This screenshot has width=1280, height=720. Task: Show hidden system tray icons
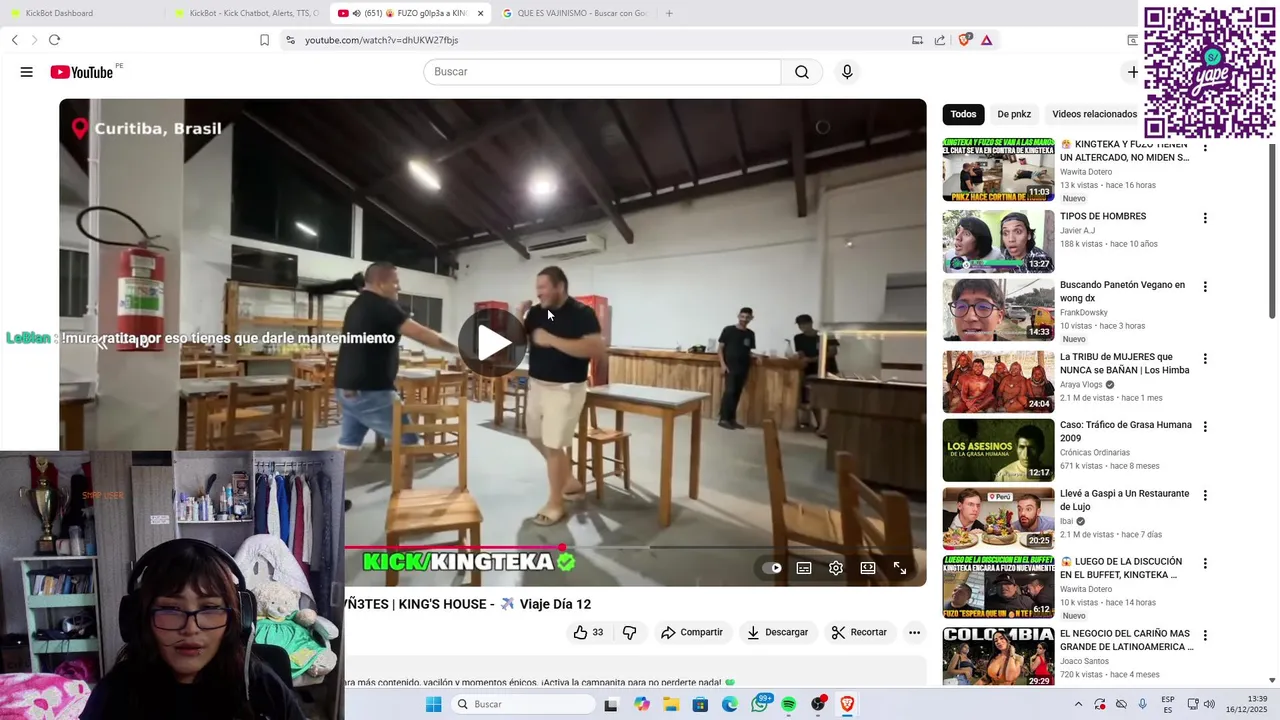pyautogui.click(x=1078, y=704)
